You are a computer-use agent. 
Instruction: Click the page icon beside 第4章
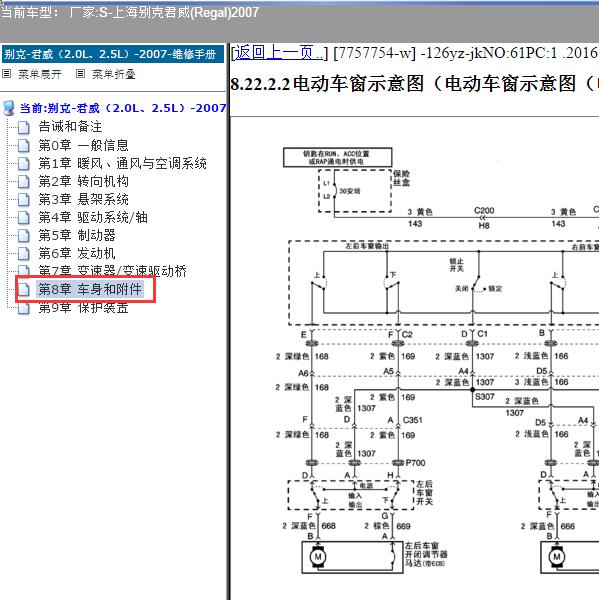(24, 218)
